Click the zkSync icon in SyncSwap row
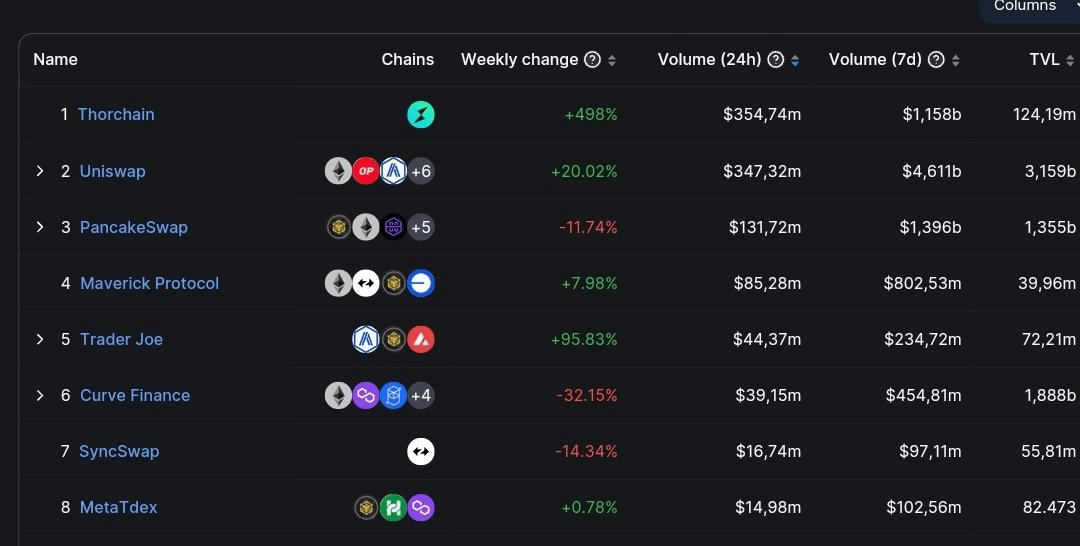The height and width of the screenshot is (546, 1080). [421, 452]
